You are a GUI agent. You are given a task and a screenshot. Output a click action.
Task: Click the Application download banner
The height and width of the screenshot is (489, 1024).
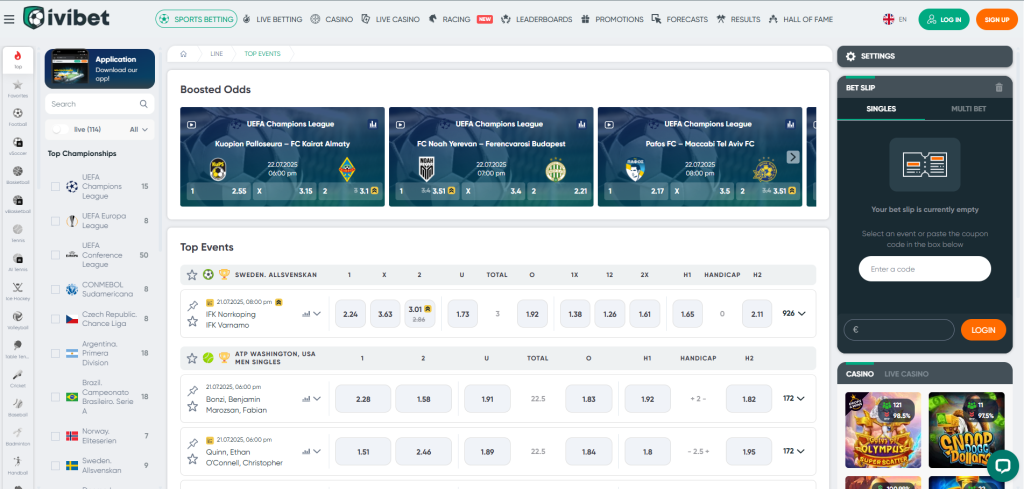coord(100,69)
